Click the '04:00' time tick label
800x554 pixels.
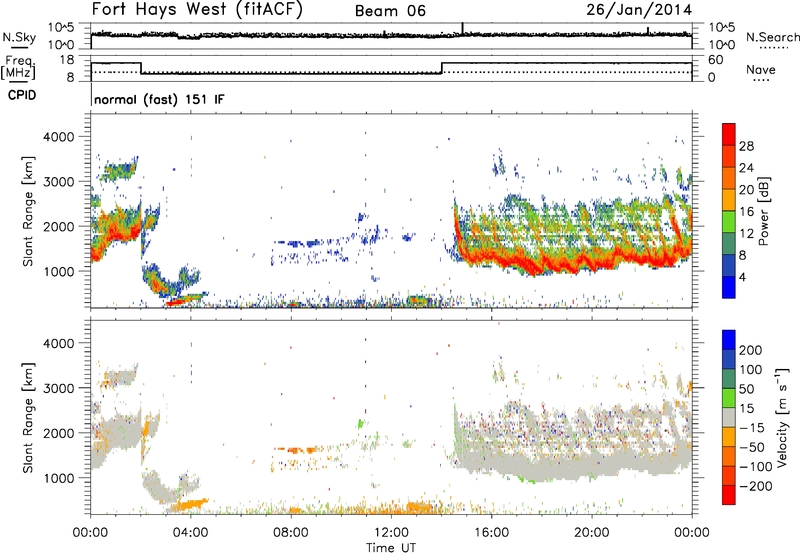pos(191,533)
